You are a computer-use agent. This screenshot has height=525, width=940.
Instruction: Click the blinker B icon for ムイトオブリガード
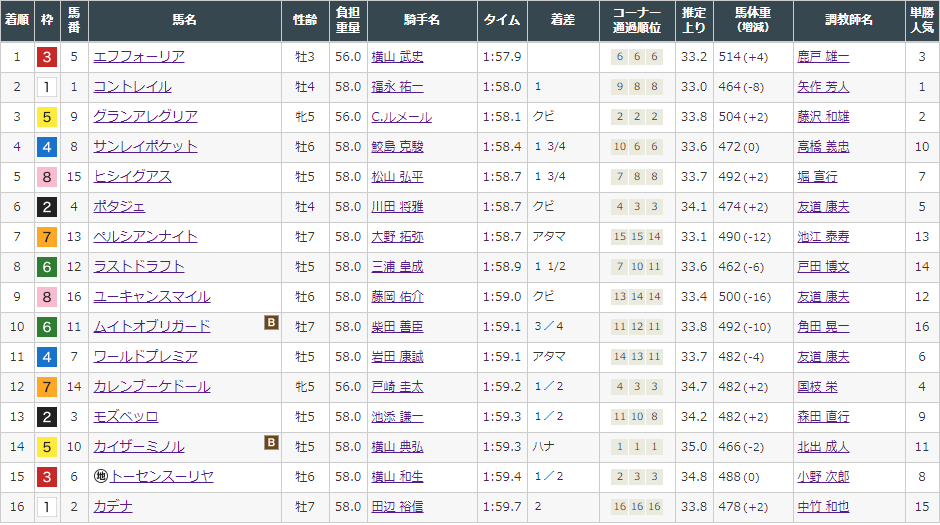tap(272, 323)
